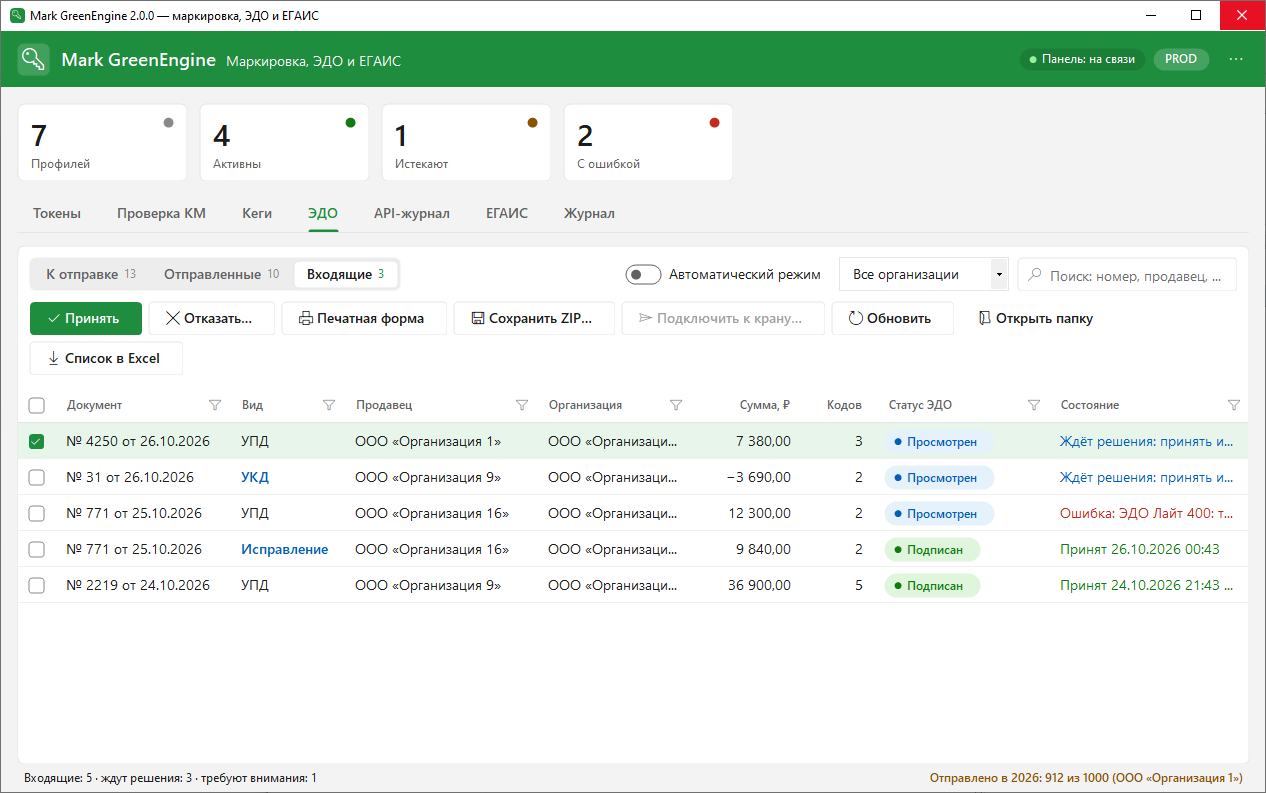The width and height of the screenshot is (1266, 793).
Task: Click filter icon on Вид column
Action: tap(329, 405)
